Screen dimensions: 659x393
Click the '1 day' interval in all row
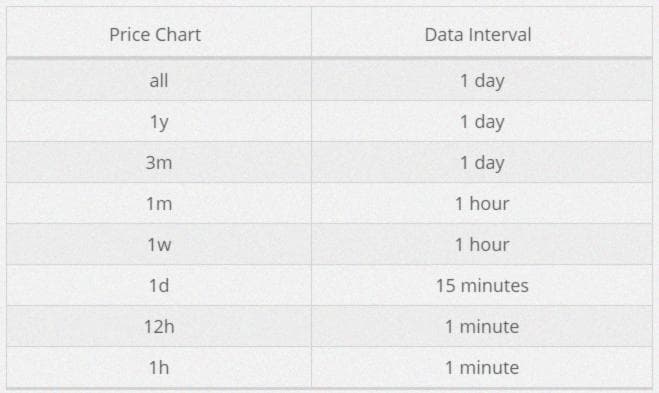tap(482, 80)
